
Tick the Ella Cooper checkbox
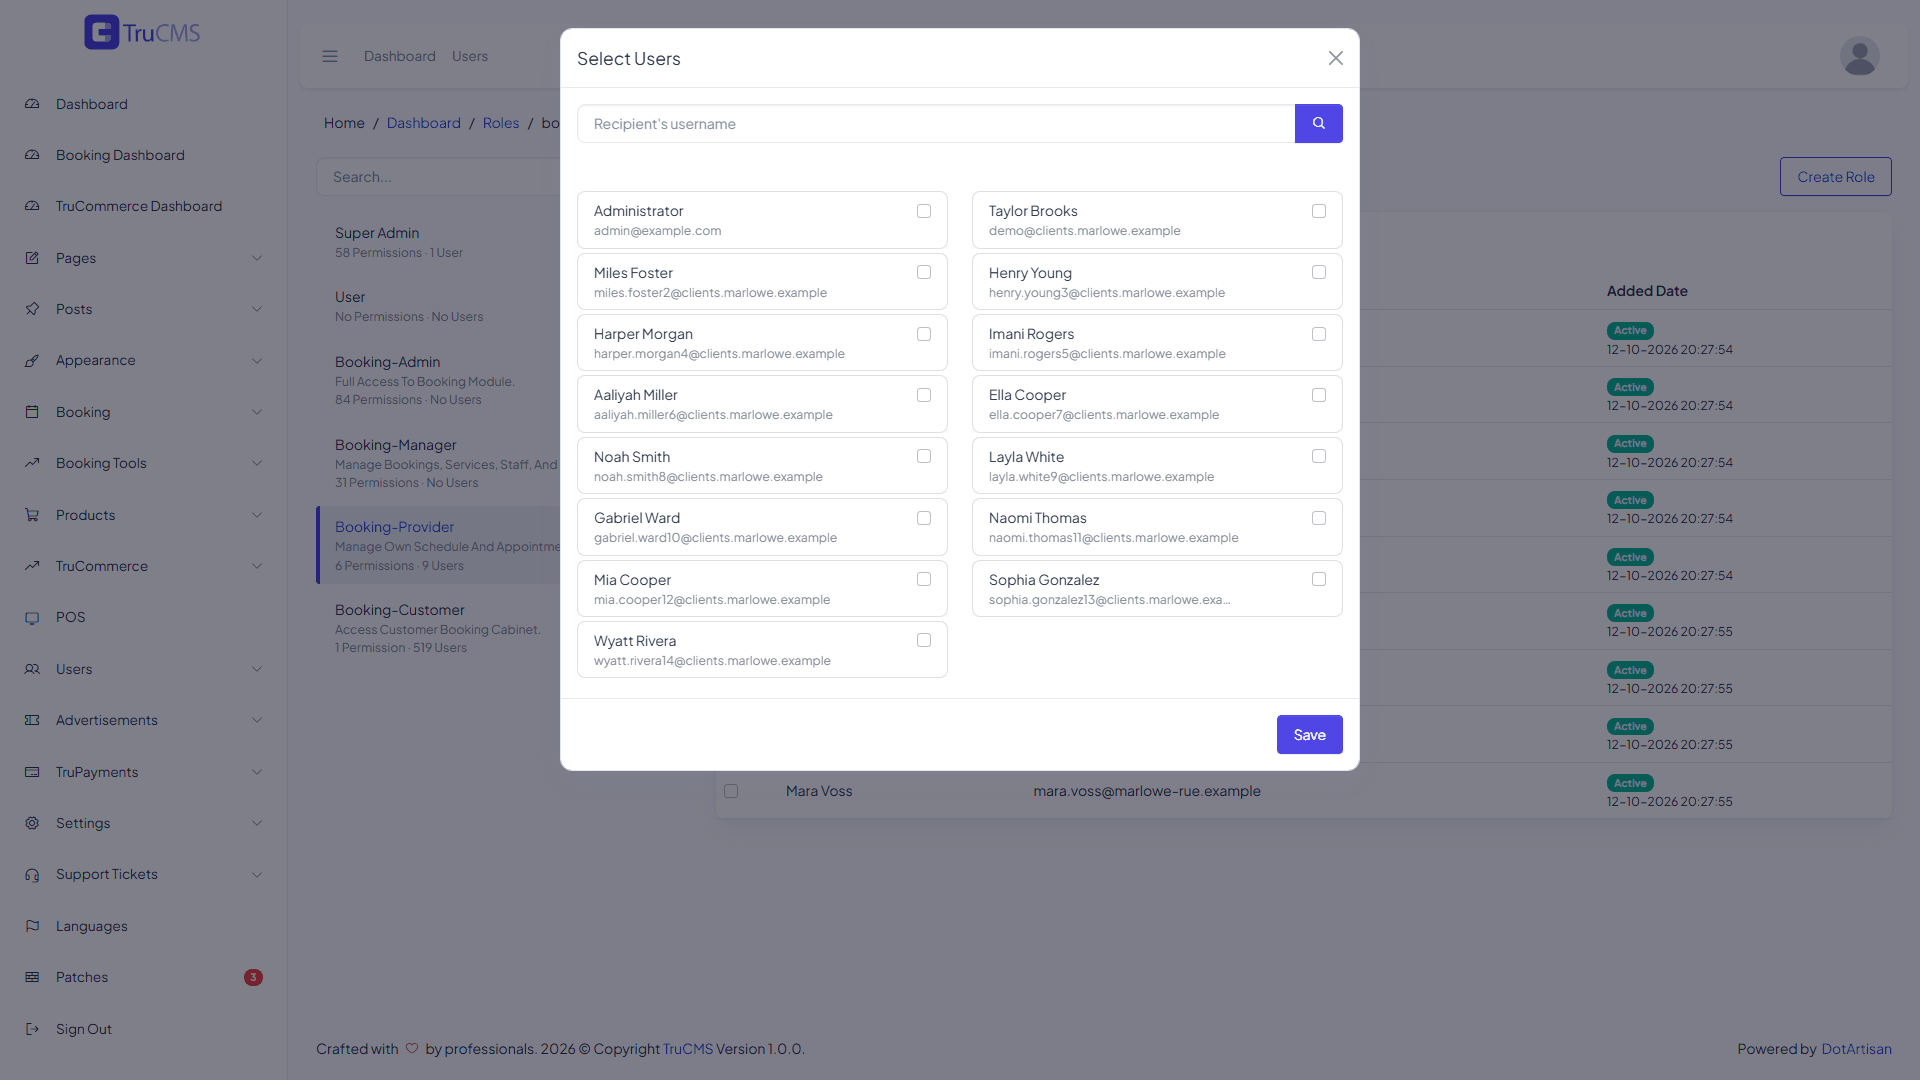pos(1319,395)
